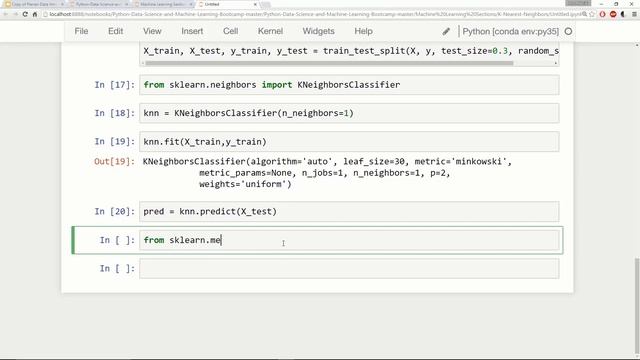Open the Cell menu
Screen dimensions: 640x360
point(231,31)
